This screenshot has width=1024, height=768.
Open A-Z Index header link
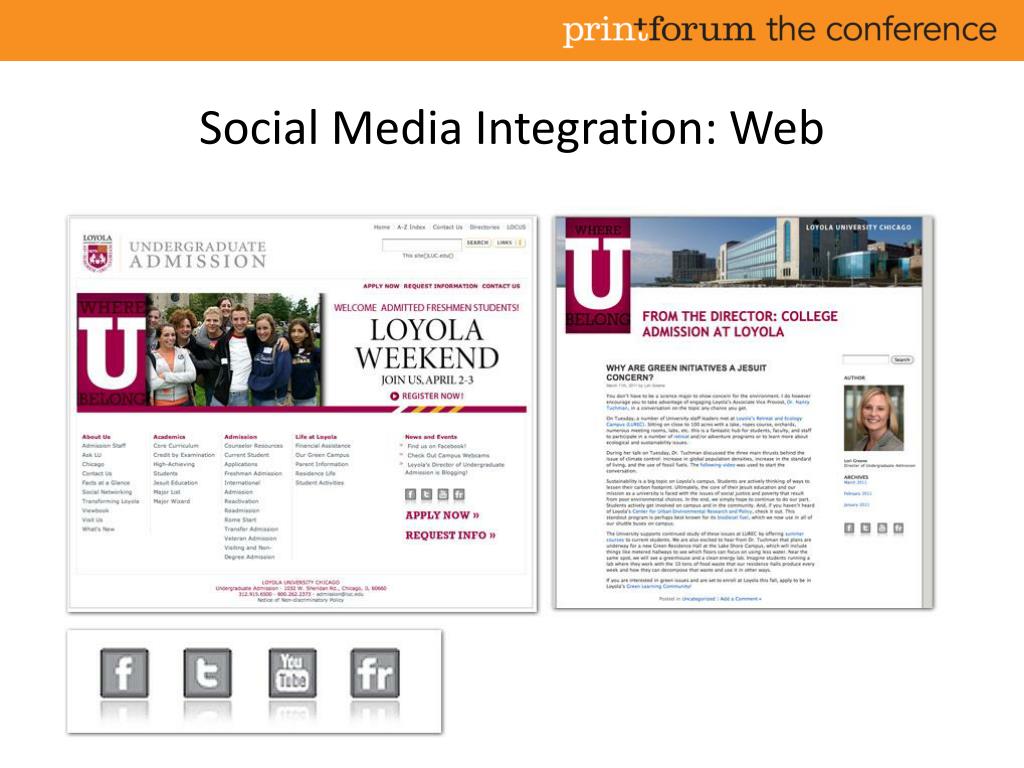click(411, 227)
